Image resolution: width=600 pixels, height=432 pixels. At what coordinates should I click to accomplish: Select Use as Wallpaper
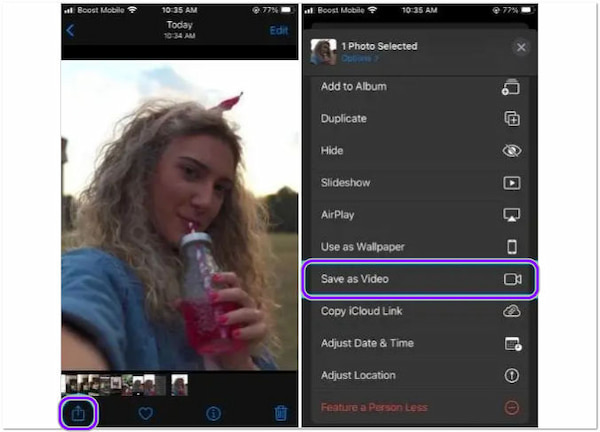pos(420,247)
